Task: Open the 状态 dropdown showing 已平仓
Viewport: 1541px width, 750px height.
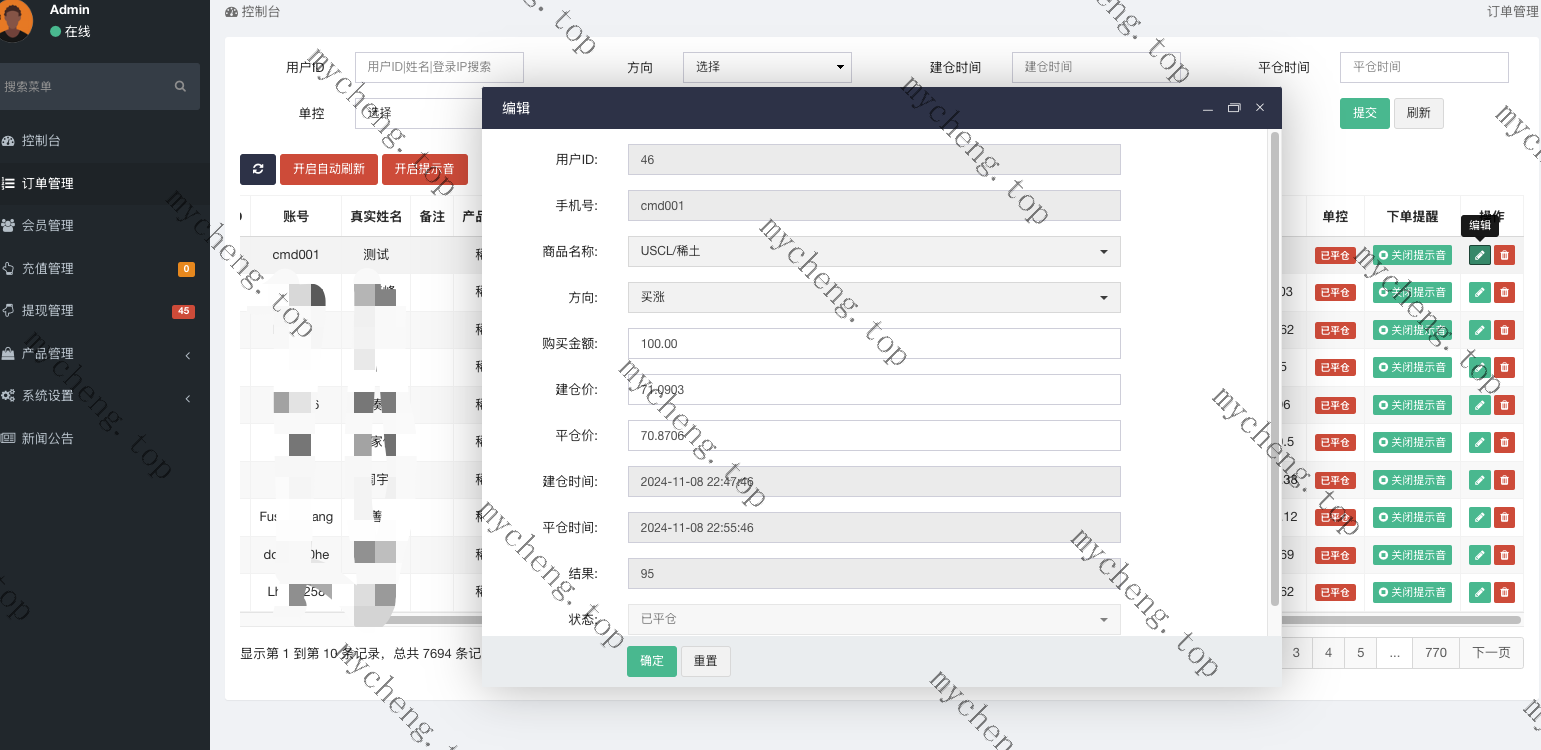Action: click(x=874, y=619)
